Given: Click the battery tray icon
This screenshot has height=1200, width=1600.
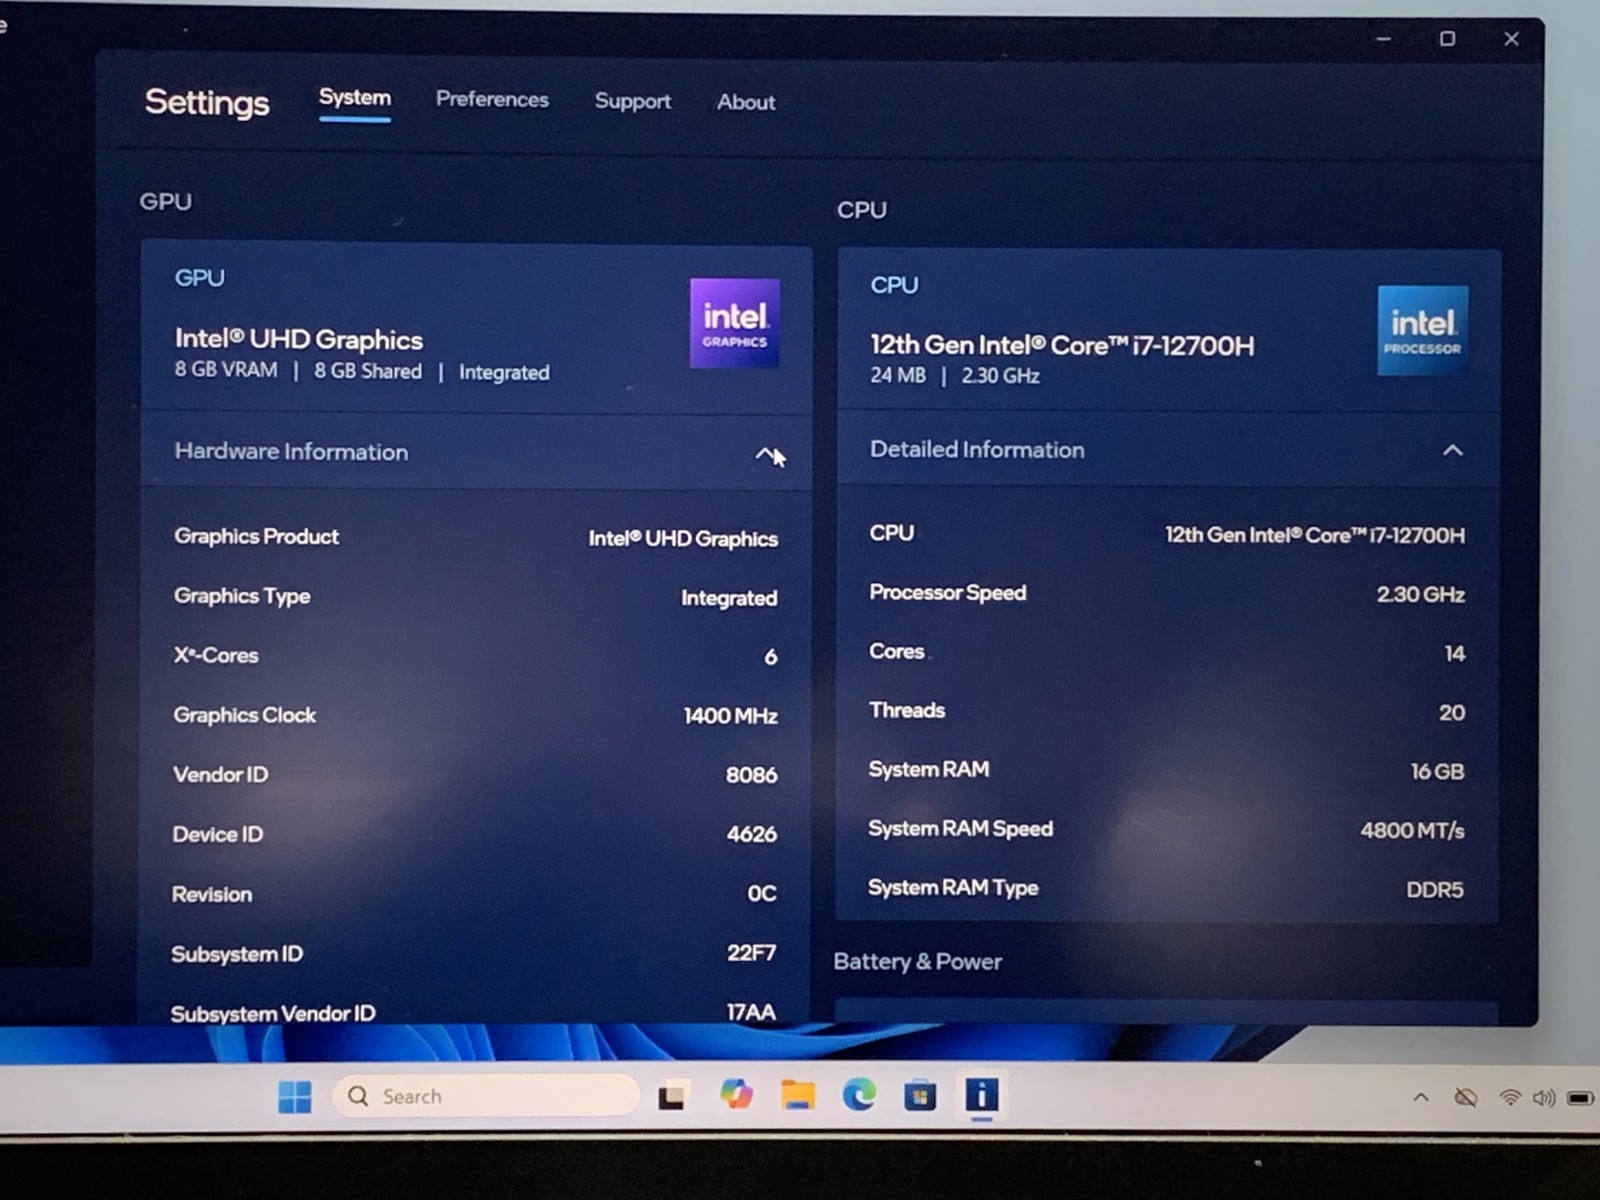Looking at the screenshot, I should tap(1581, 1098).
